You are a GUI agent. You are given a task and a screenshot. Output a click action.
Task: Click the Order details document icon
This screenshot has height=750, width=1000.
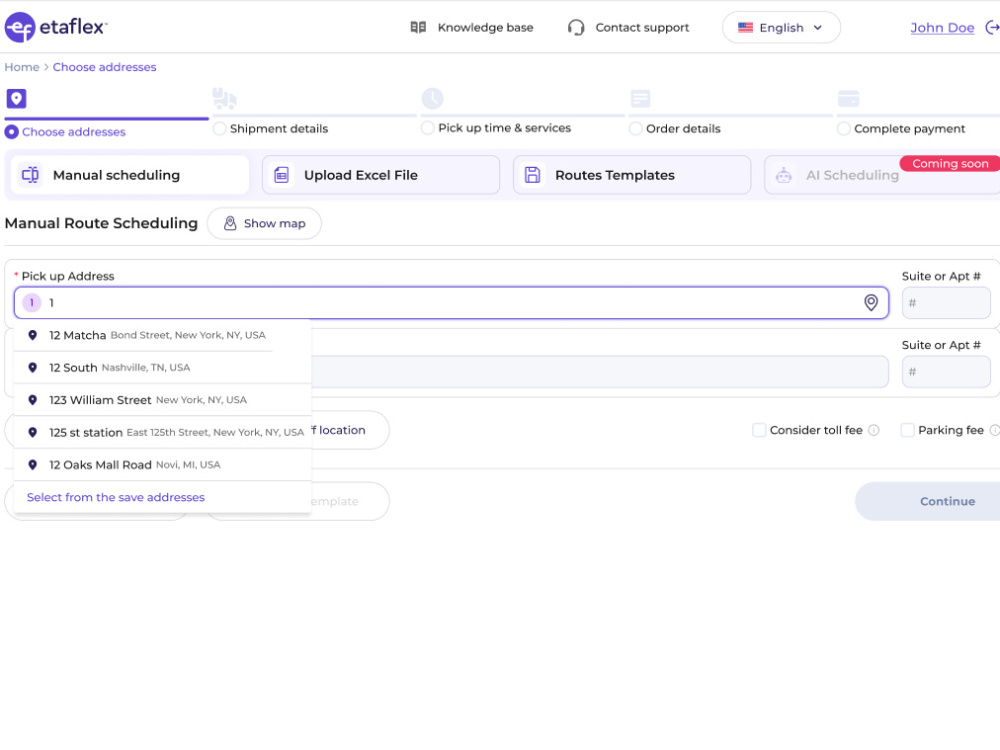[640, 99]
